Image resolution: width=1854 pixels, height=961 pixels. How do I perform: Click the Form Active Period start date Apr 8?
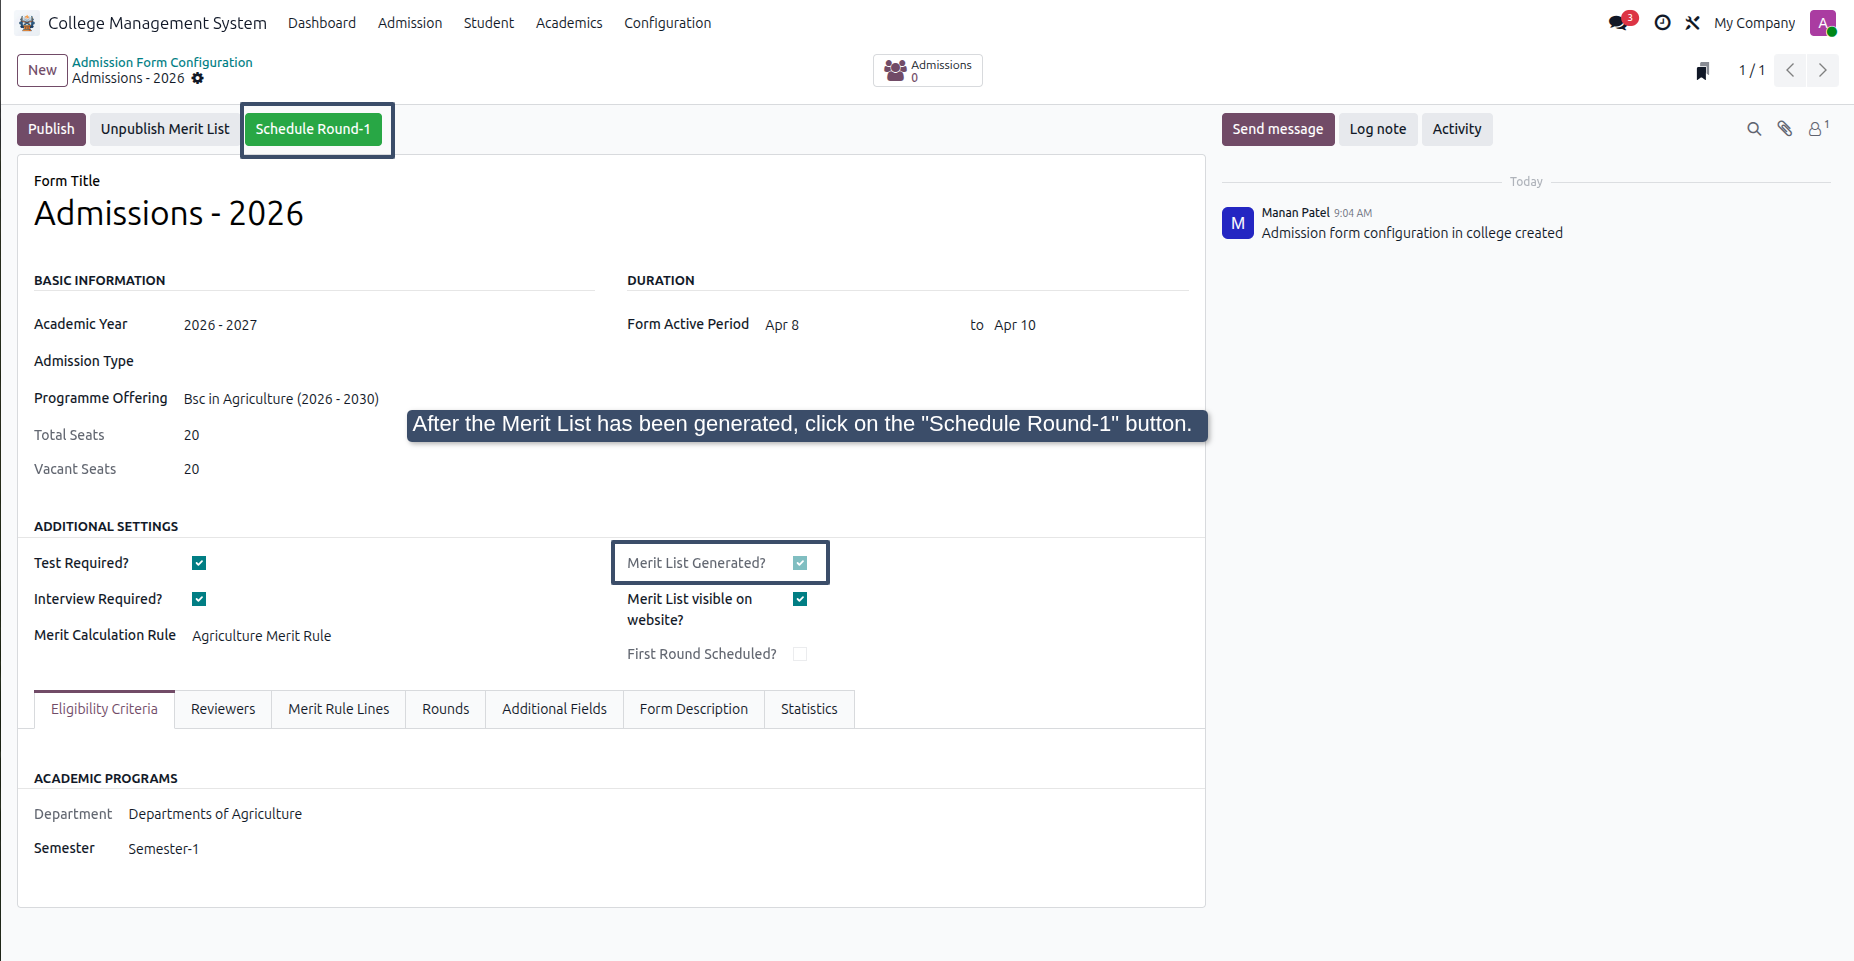coord(782,325)
